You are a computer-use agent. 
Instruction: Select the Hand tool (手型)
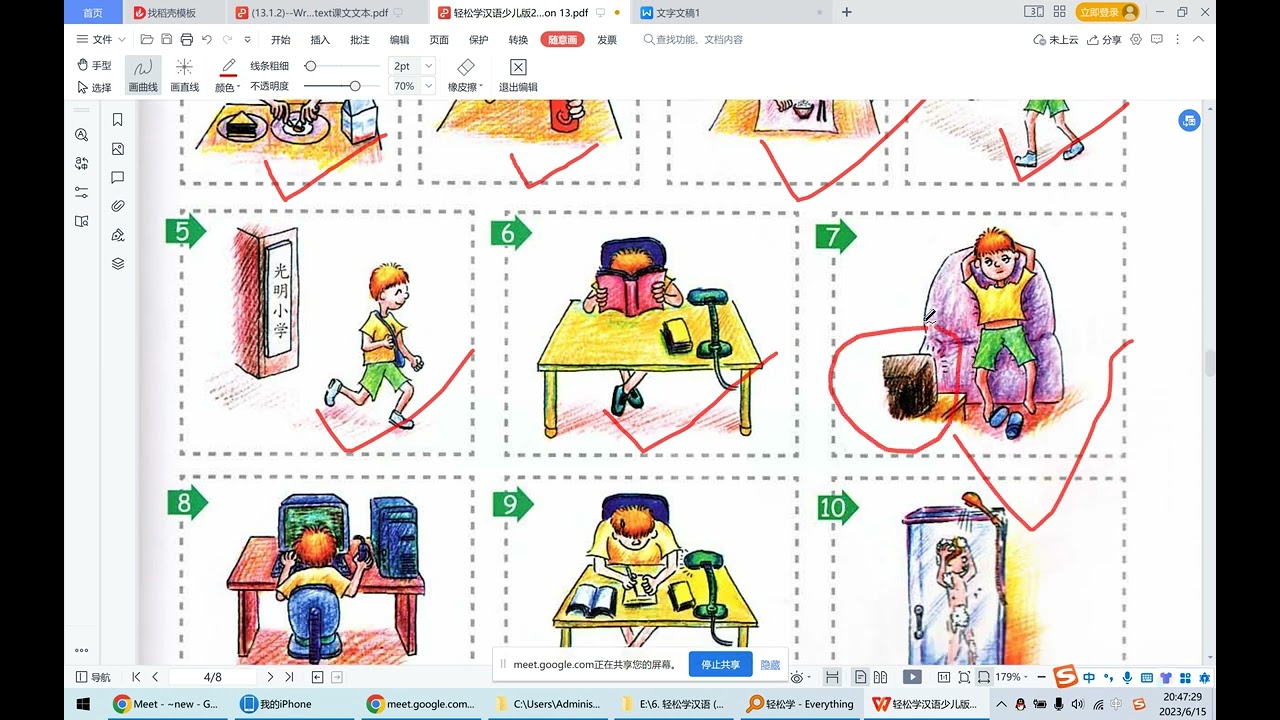coord(94,65)
